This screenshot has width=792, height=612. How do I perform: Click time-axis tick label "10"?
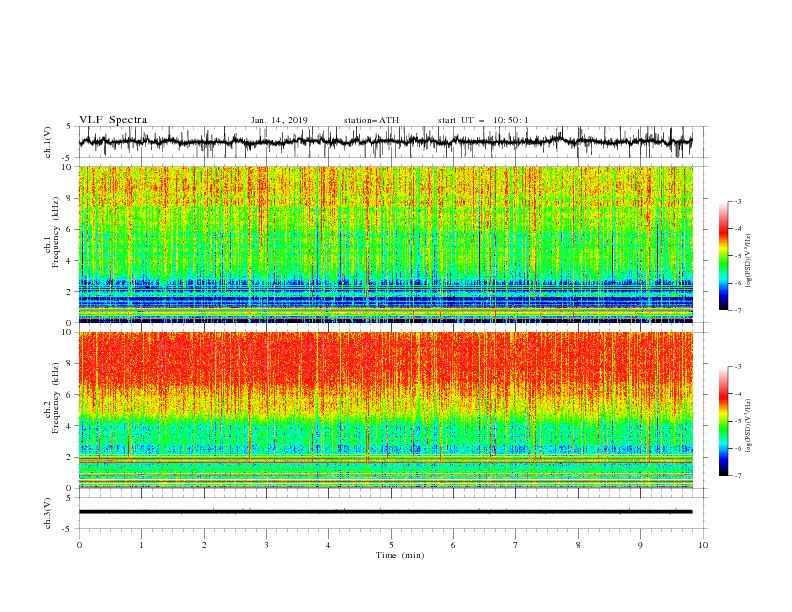(703, 545)
